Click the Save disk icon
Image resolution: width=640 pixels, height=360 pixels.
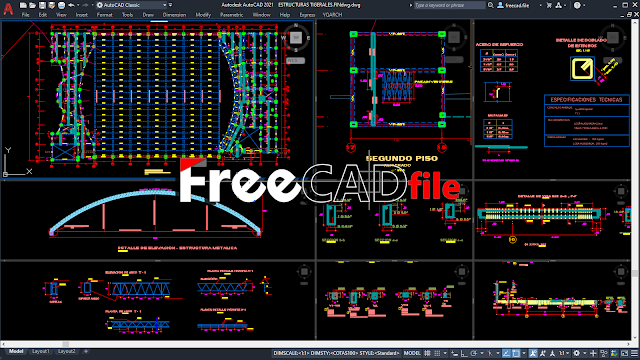42,5
